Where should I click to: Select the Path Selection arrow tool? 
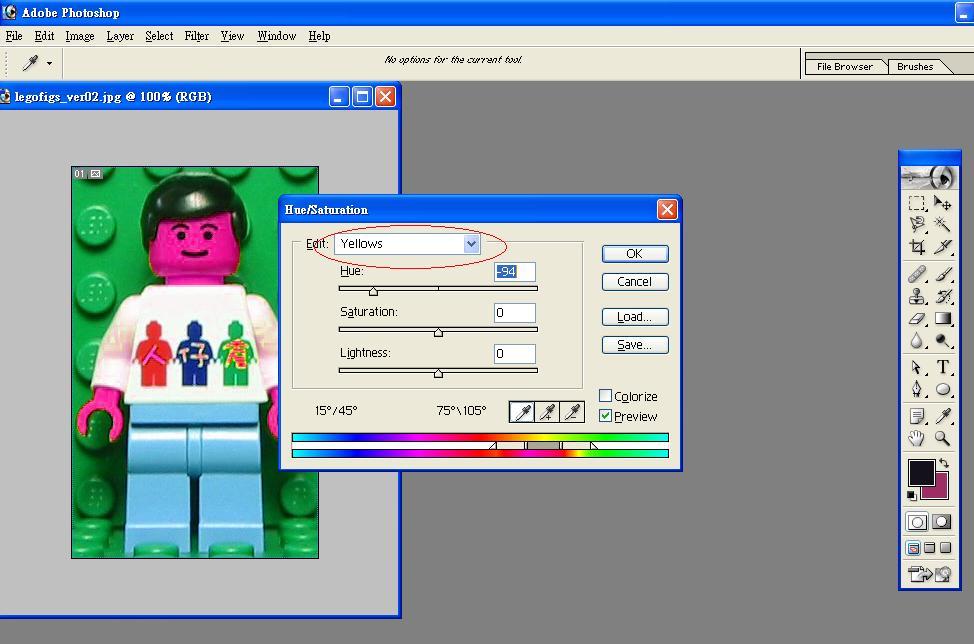click(x=917, y=367)
